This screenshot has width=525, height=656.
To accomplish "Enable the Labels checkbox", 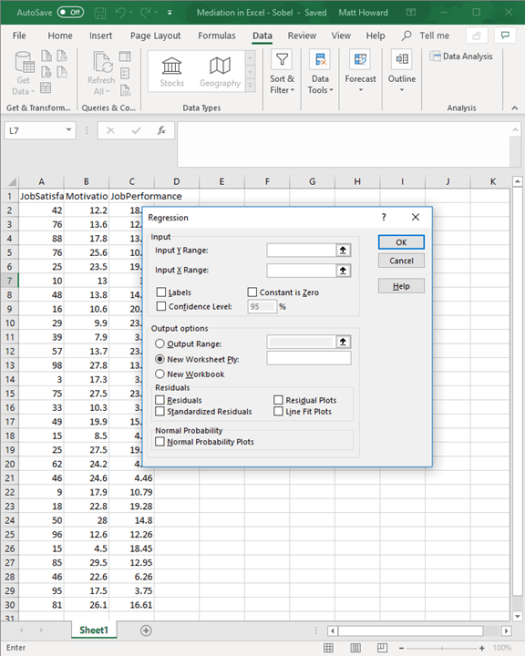I will 161,292.
